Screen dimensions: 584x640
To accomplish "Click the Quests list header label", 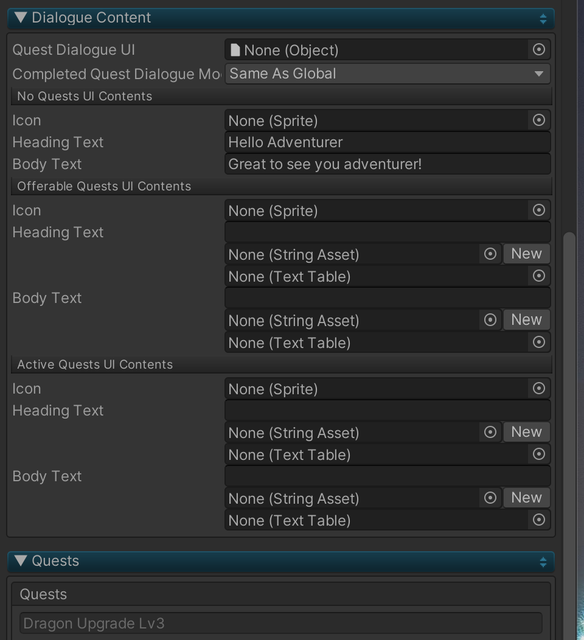I will [43, 594].
